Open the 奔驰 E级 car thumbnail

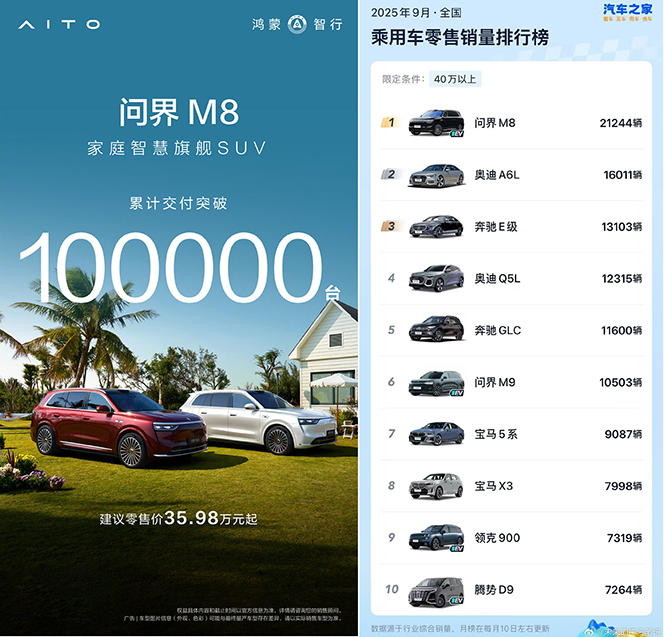click(436, 227)
